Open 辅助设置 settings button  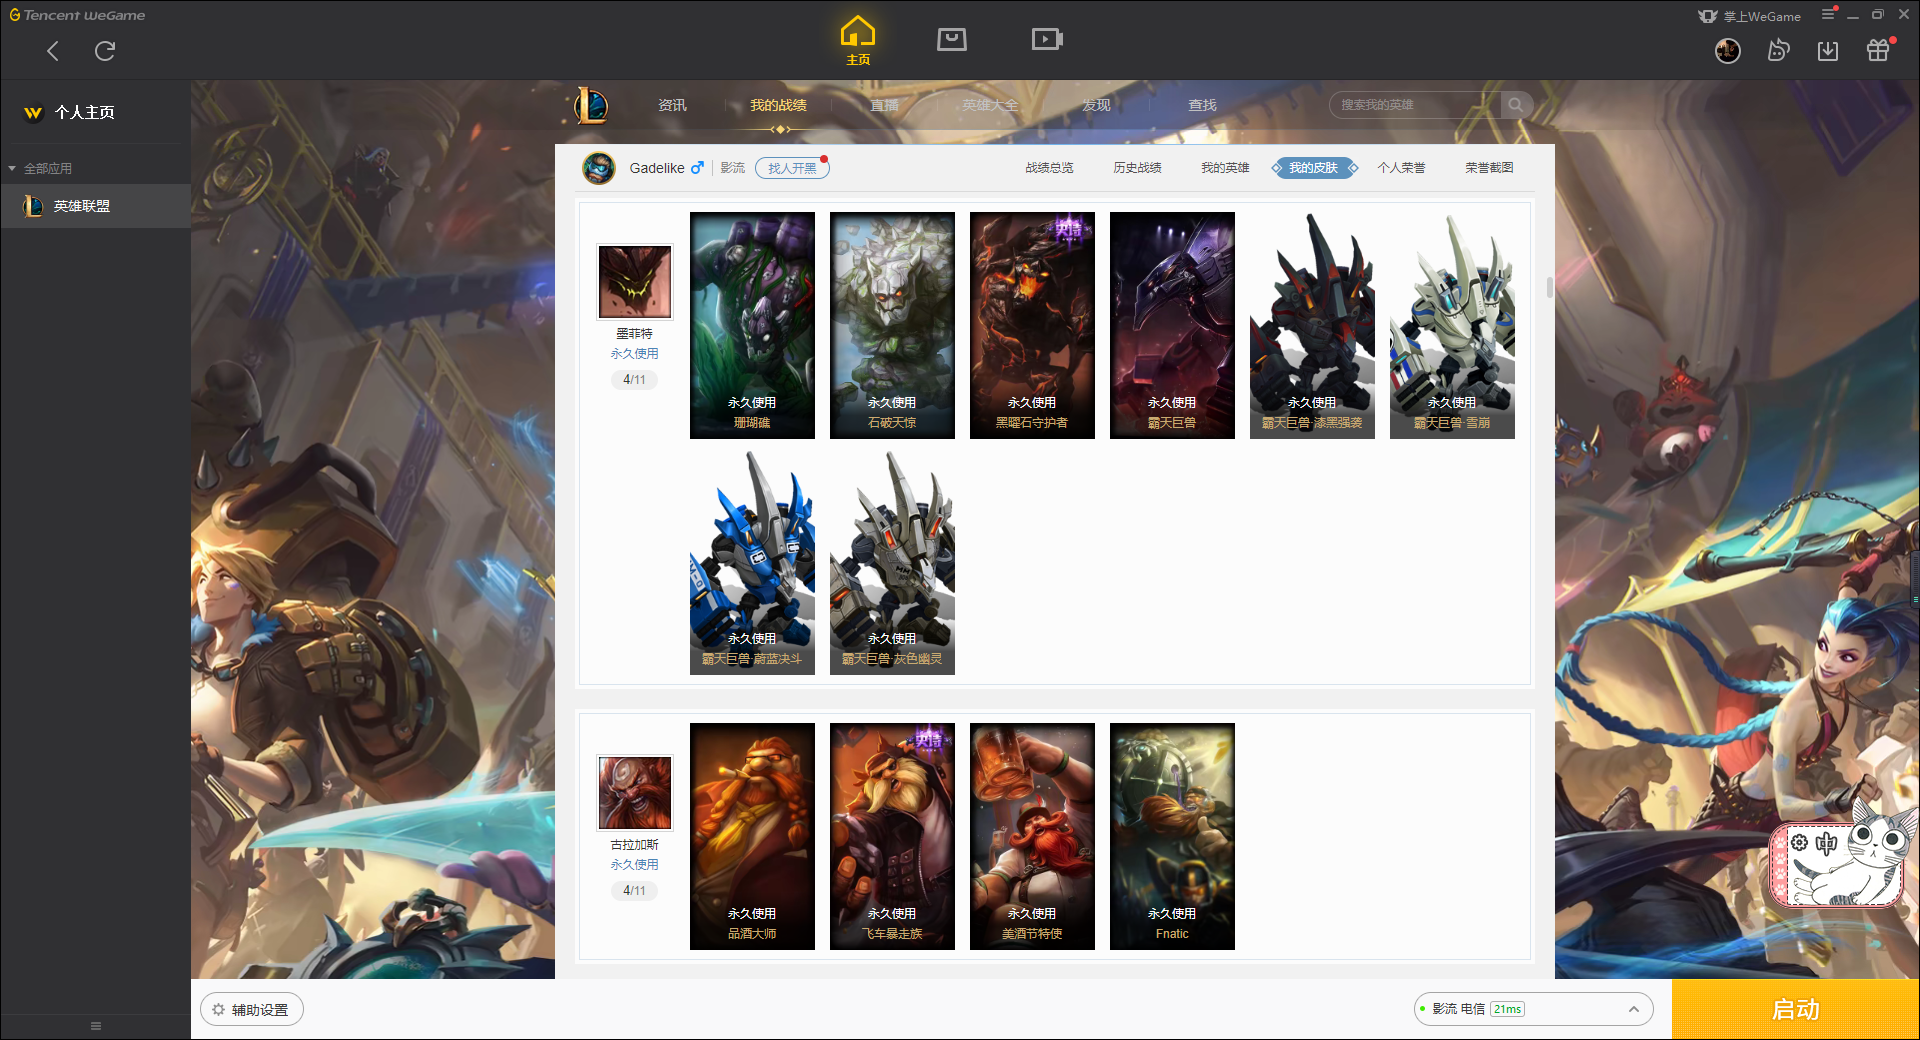[251, 1010]
